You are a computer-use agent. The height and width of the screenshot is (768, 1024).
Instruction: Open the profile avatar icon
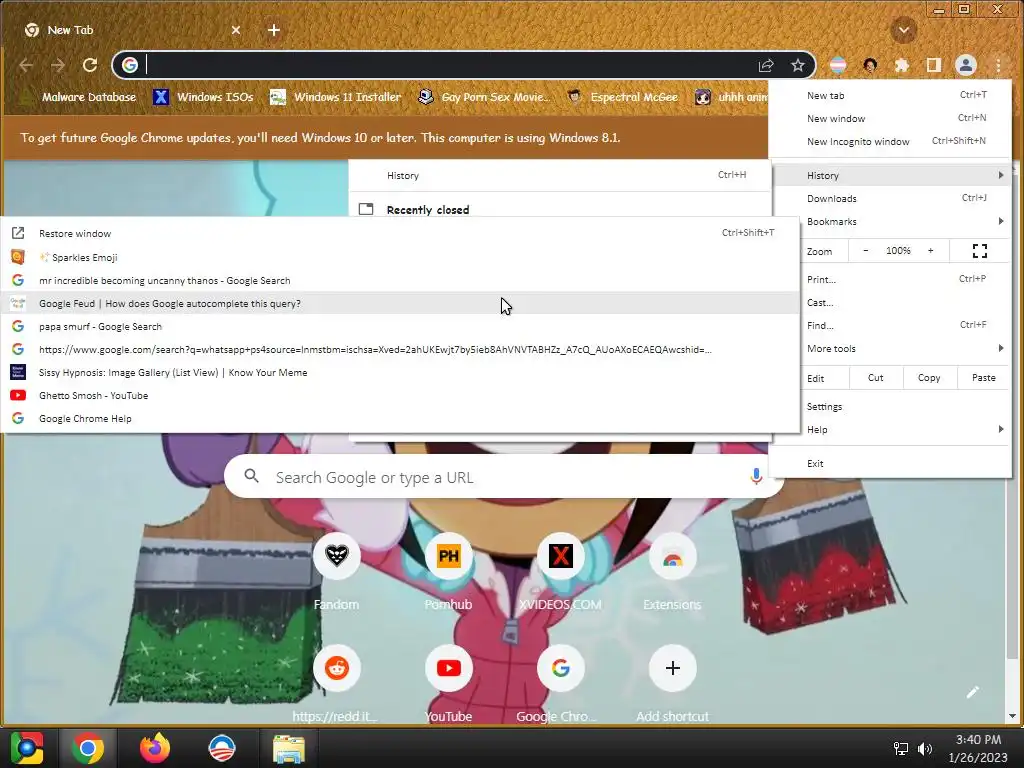(x=965, y=65)
